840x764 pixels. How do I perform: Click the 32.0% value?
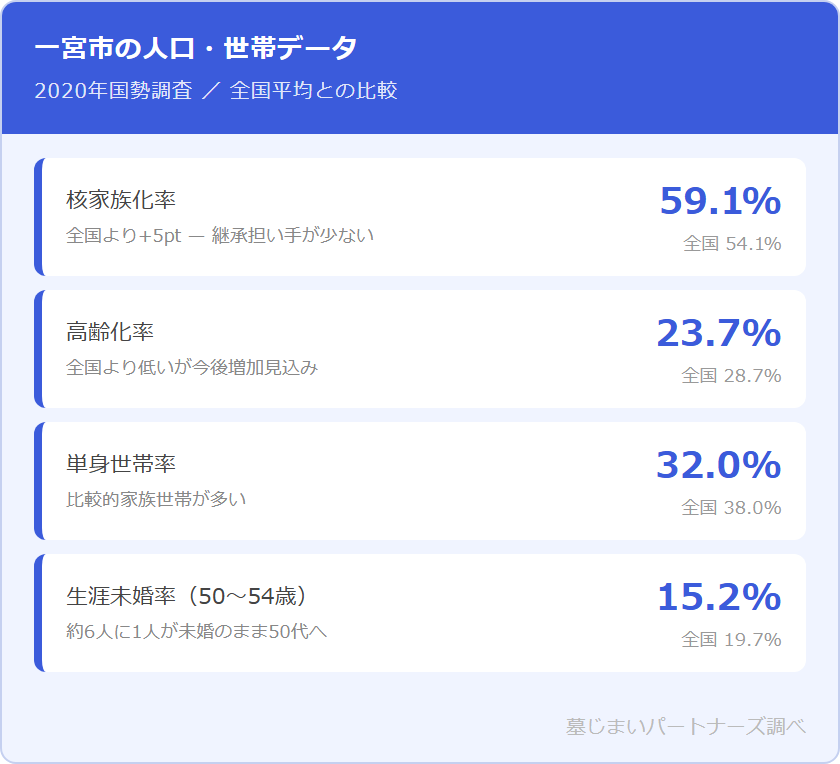(717, 465)
